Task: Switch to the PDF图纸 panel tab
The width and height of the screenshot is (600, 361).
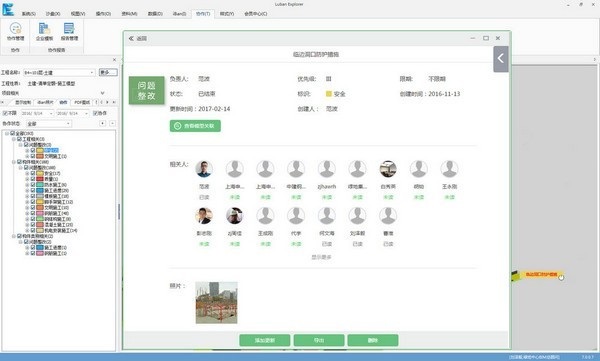Action: click(x=82, y=102)
